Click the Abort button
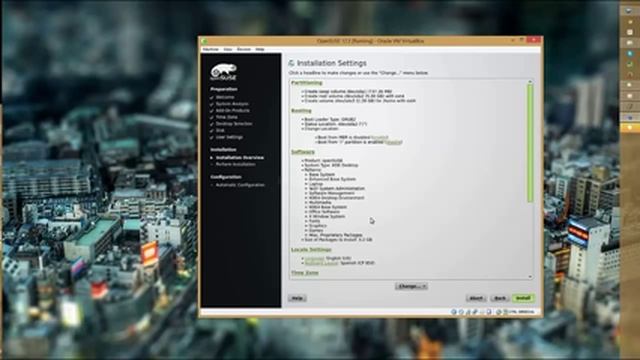The image size is (640, 360). tap(476, 298)
